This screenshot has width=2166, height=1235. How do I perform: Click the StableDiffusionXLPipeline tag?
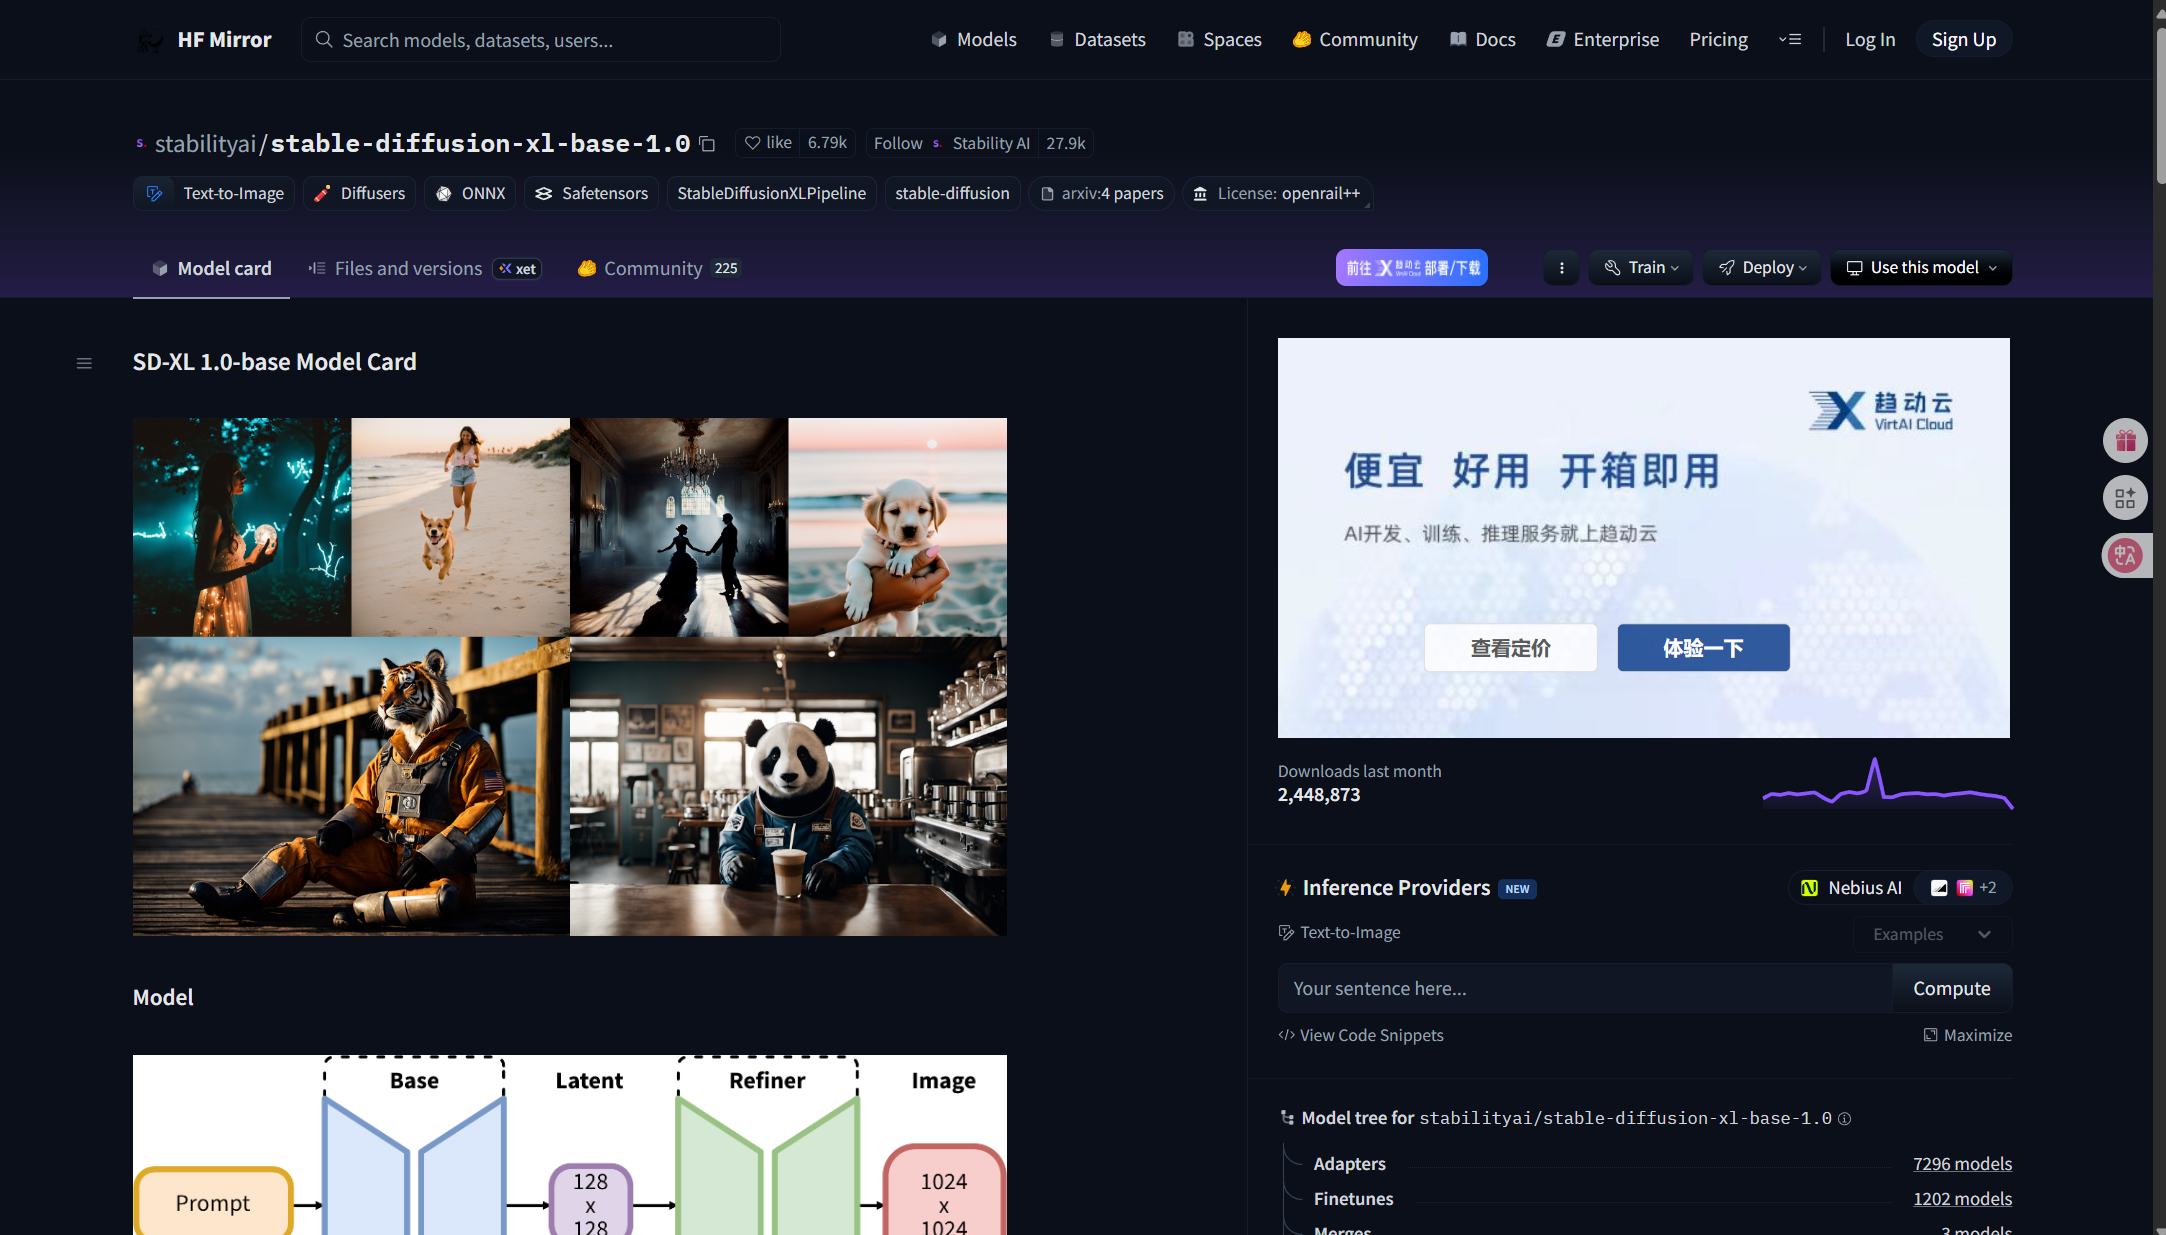point(771,194)
